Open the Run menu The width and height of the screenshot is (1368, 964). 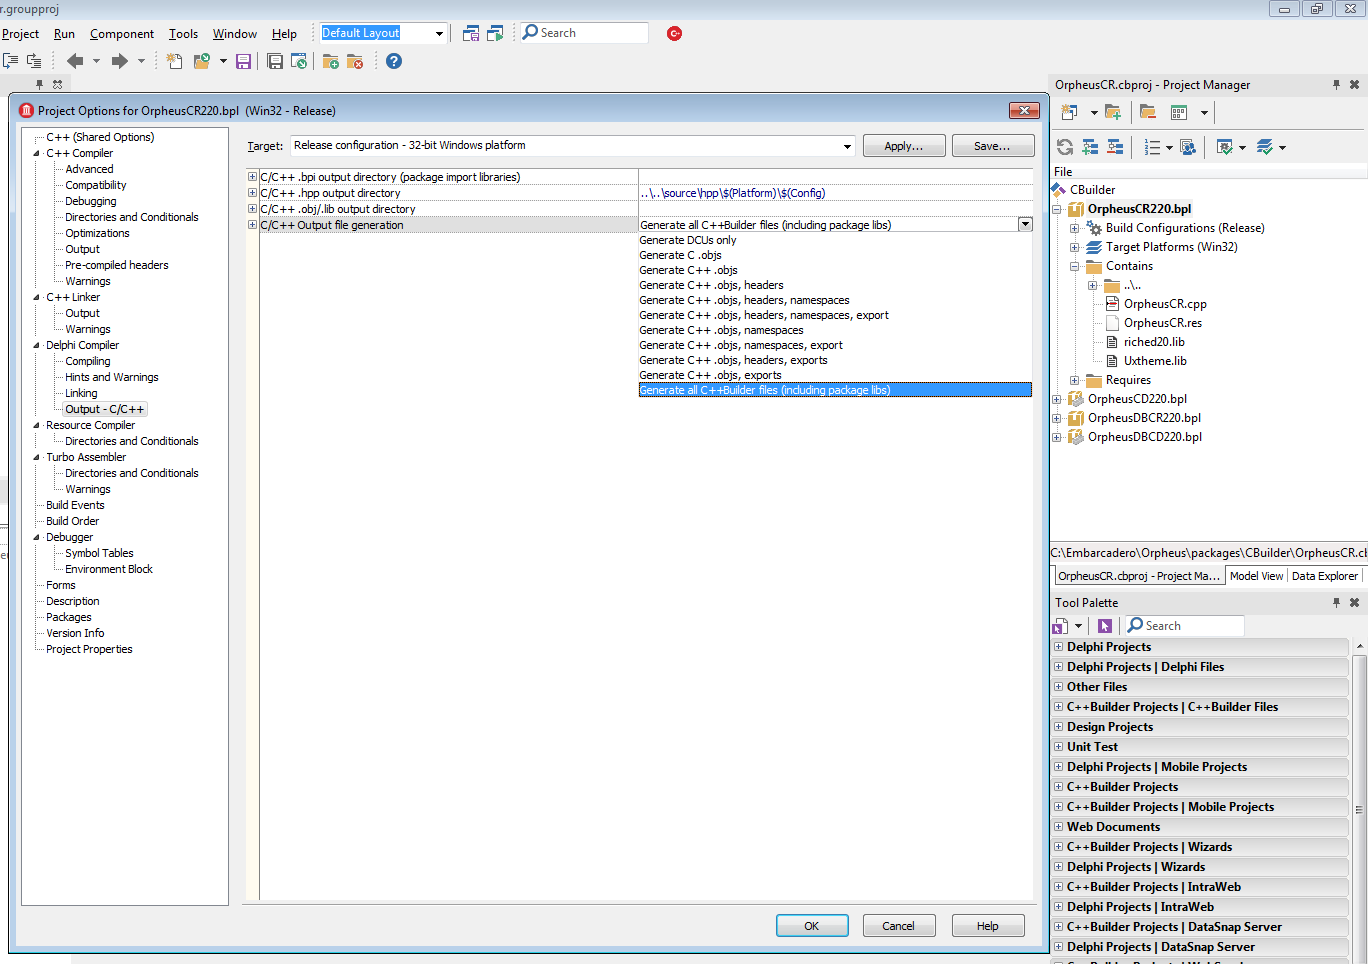coord(64,34)
